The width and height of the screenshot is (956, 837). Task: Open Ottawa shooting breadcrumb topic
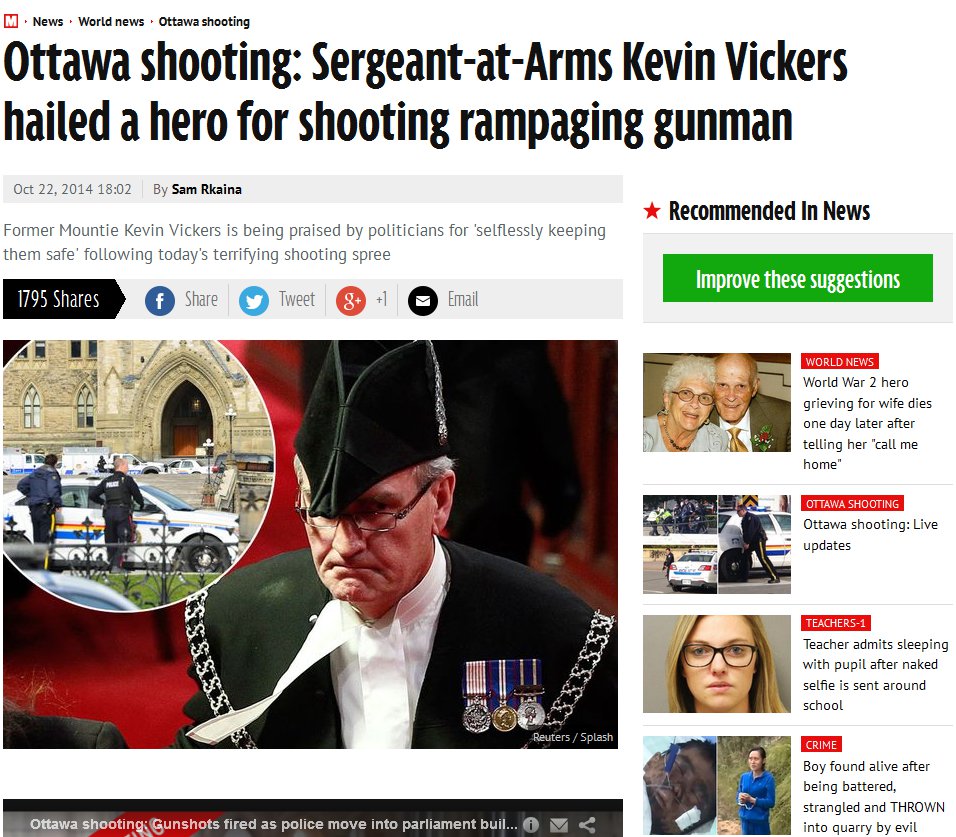pos(204,21)
